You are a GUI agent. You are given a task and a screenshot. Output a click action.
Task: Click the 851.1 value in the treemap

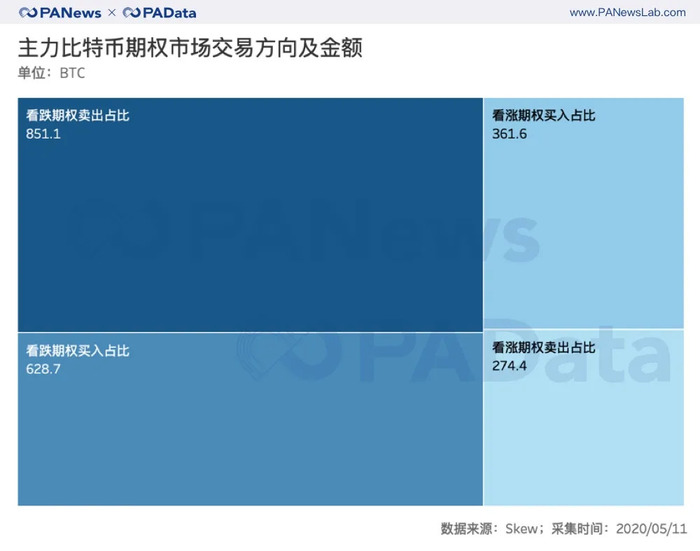click(x=44, y=134)
